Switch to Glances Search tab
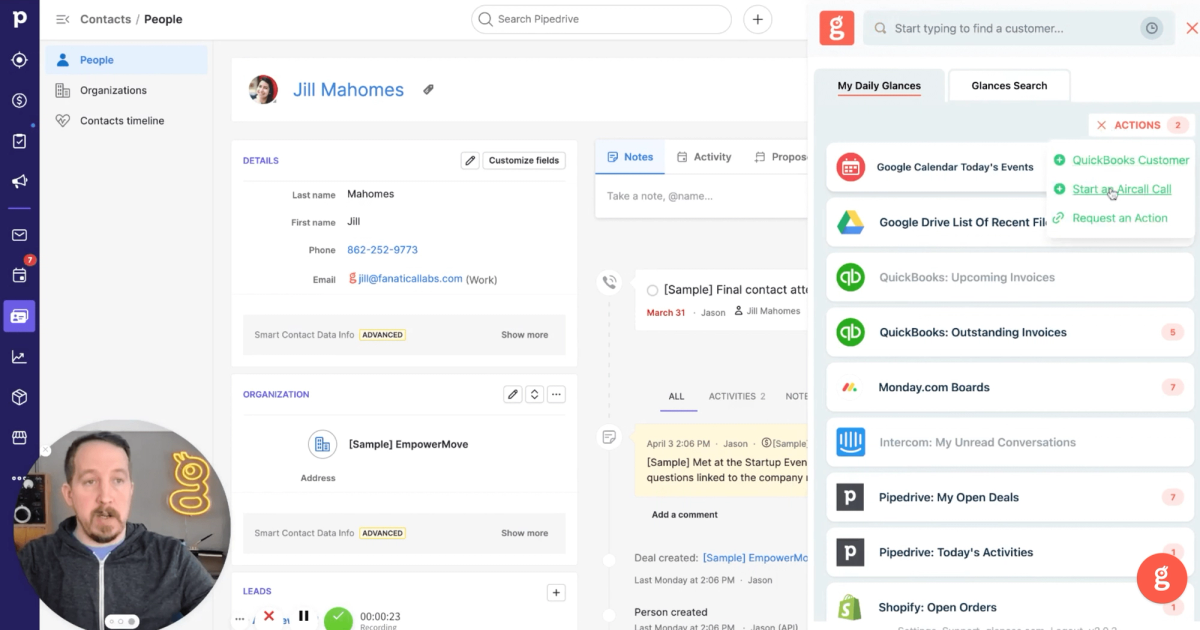Viewport: 1200px width, 630px height. (x=1009, y=86)
